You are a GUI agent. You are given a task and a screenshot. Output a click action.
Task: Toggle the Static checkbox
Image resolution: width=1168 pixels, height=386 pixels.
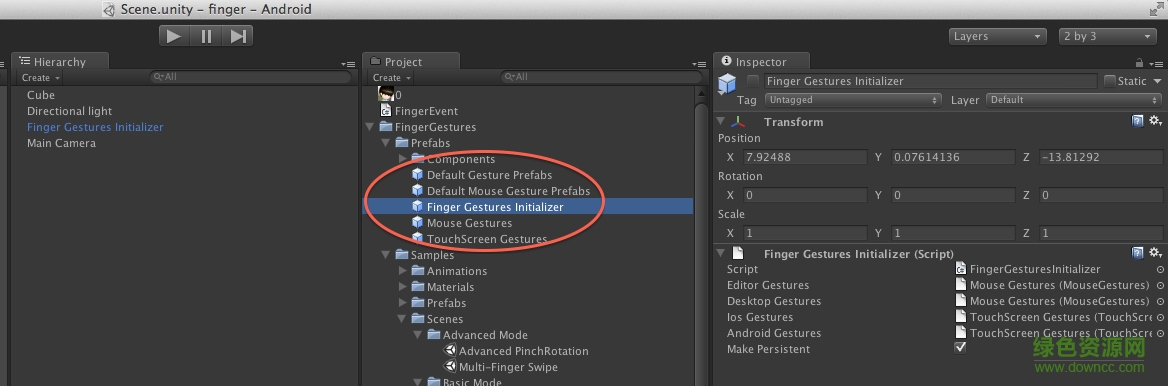(x=1110, y=80)
